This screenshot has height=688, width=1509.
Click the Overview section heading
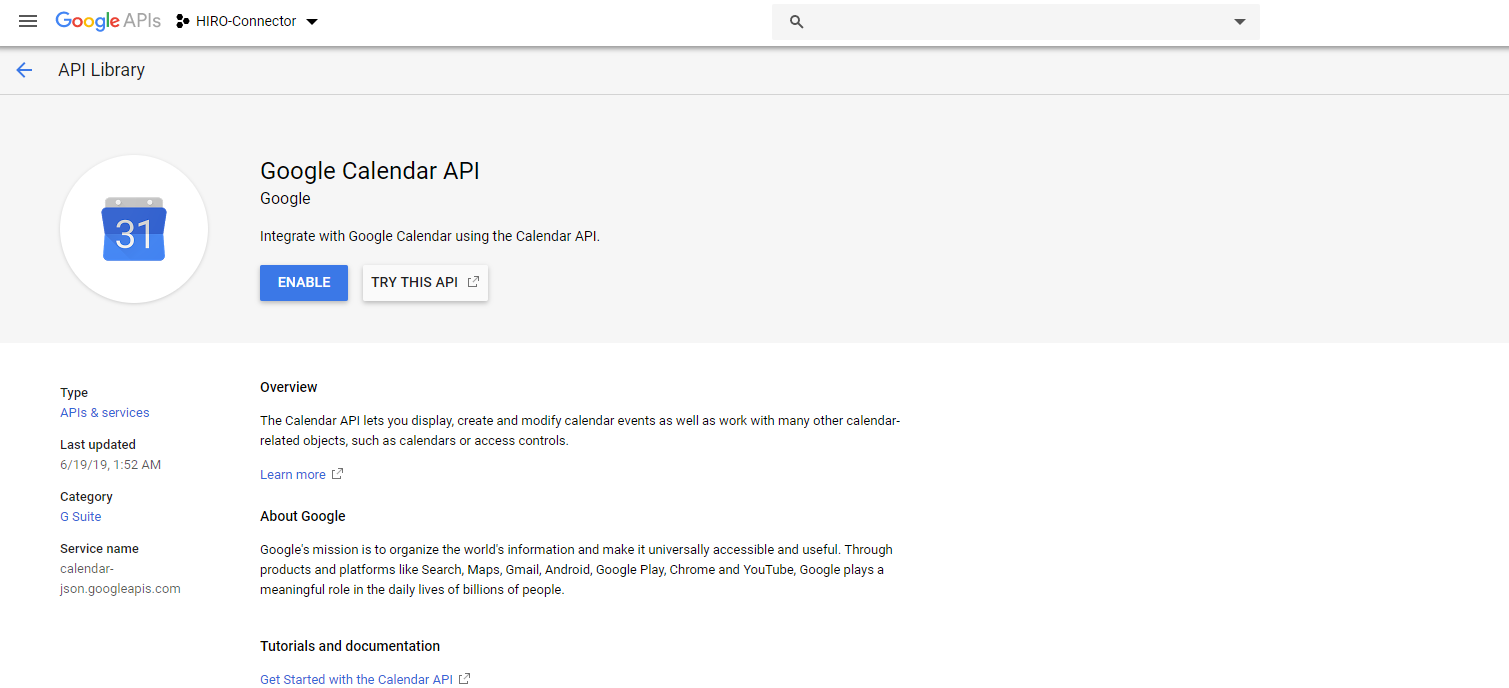click(289, 387)
